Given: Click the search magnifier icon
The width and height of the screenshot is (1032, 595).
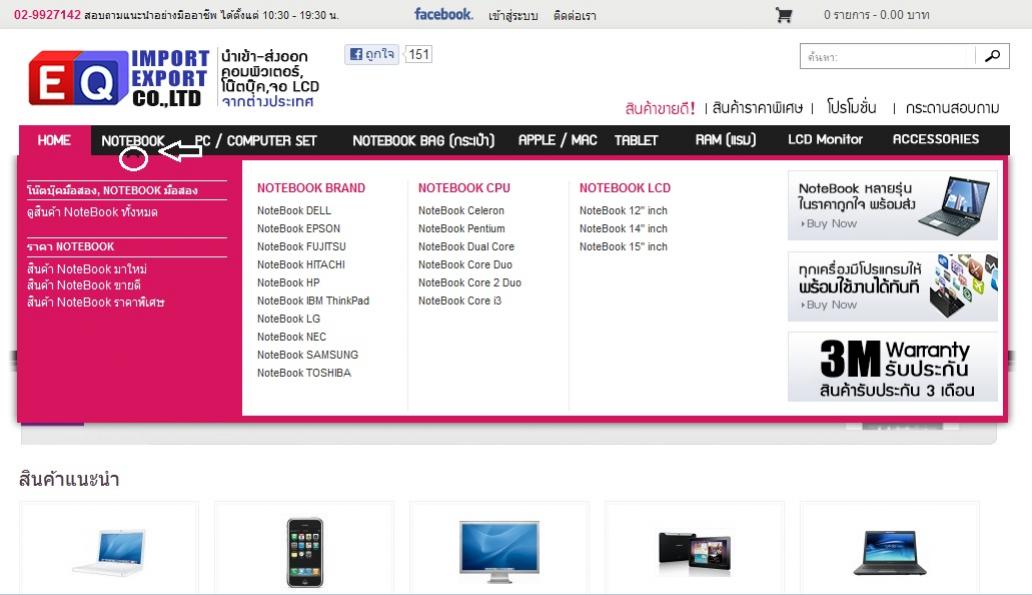Looking at the screenshot, I should (992, 56).
